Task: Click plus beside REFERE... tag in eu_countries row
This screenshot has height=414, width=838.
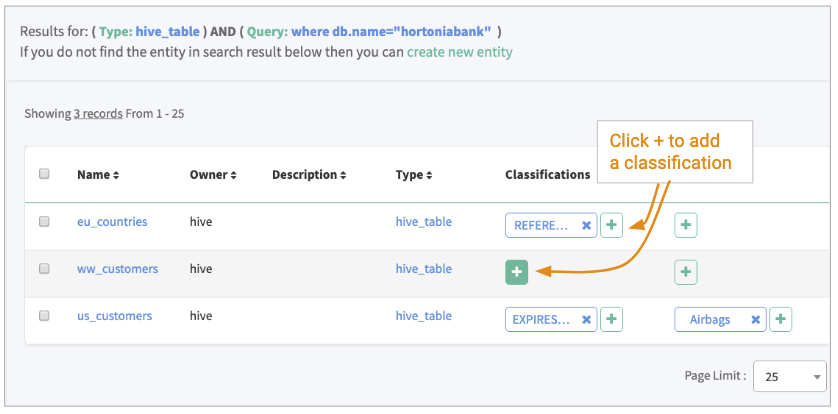Action: (x=611, y=226)
